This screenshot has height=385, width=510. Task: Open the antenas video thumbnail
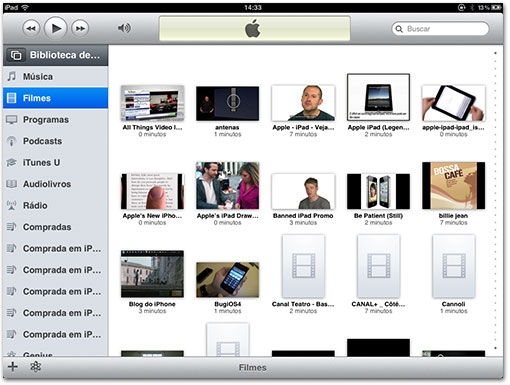(x=227, y=103)
